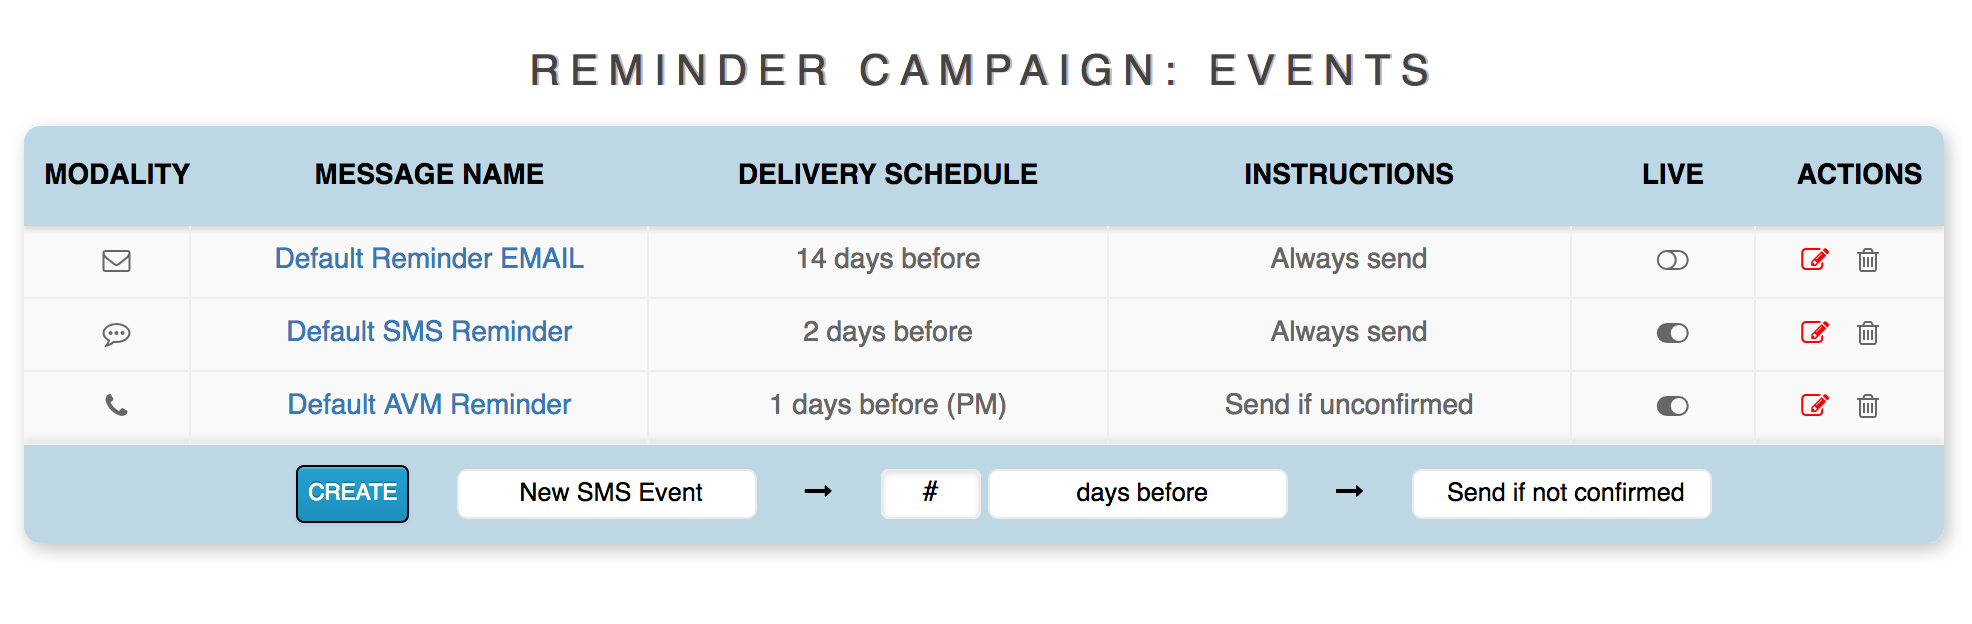Turn off live toggle for SMS Reminder

1672,333
